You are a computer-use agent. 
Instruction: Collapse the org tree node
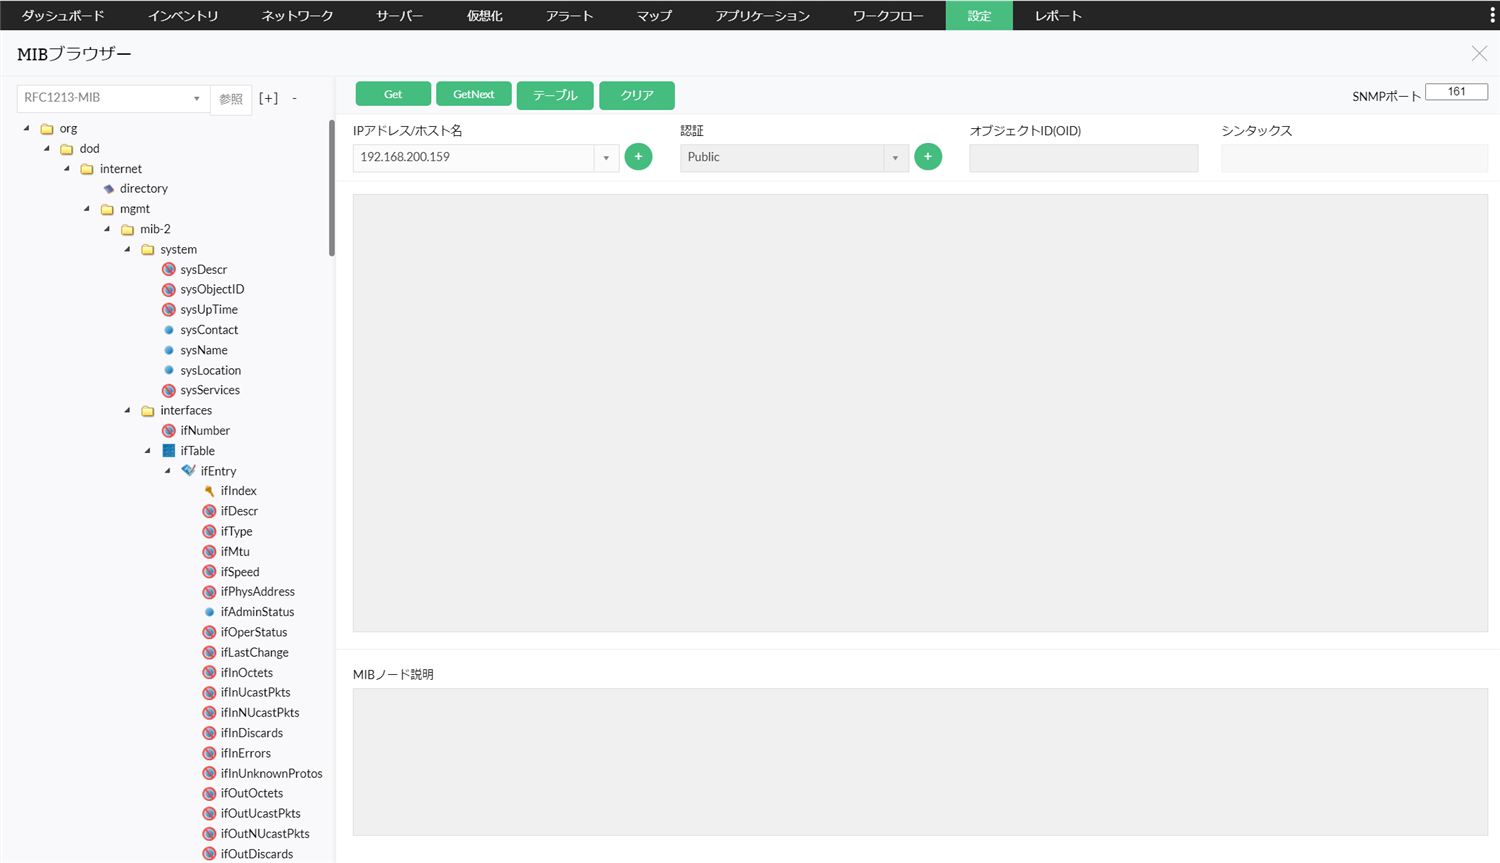click(27, 128)
